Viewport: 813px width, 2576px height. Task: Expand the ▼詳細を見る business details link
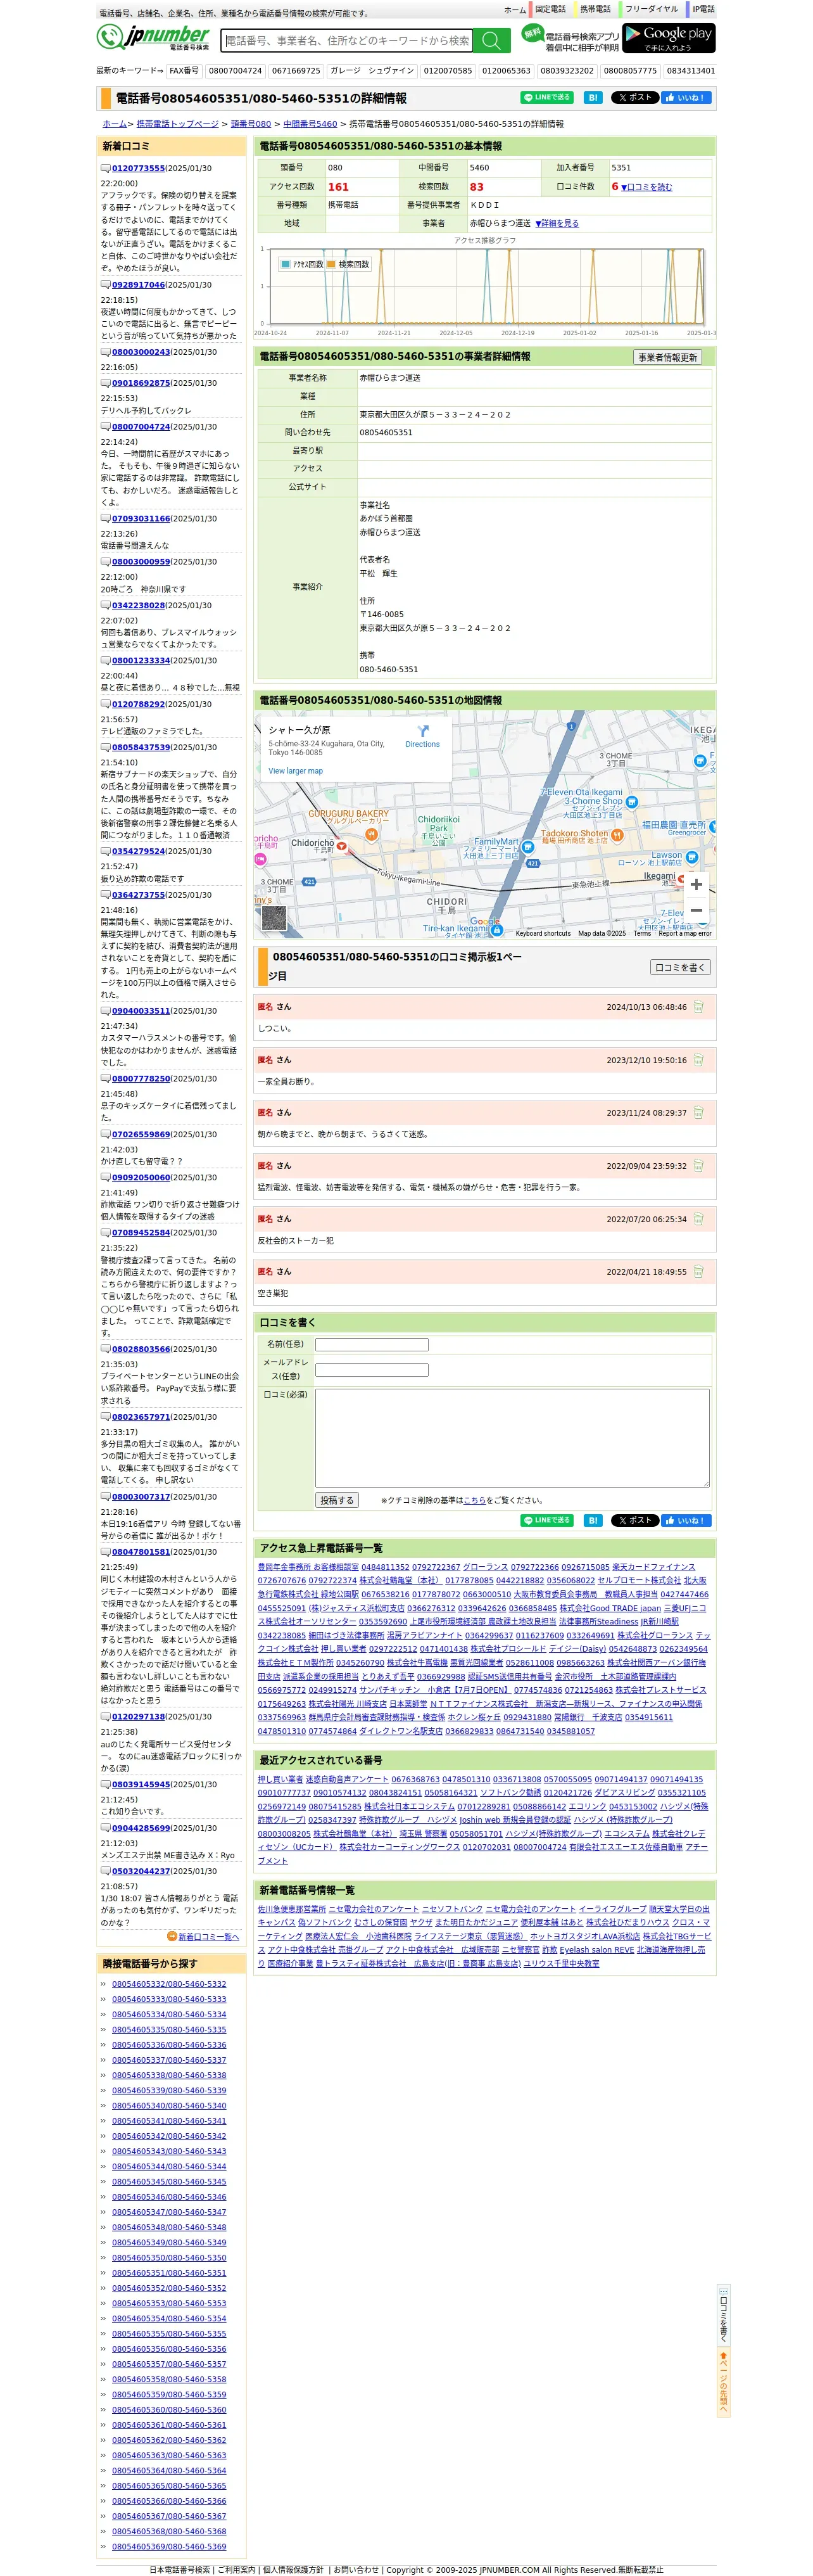coord(557,223)
